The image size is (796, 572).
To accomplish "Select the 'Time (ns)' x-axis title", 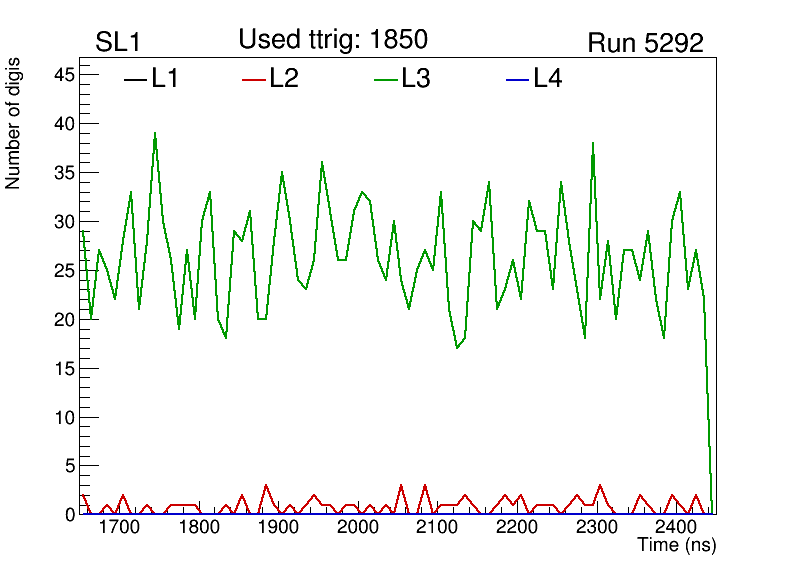I will pos(677,546).
